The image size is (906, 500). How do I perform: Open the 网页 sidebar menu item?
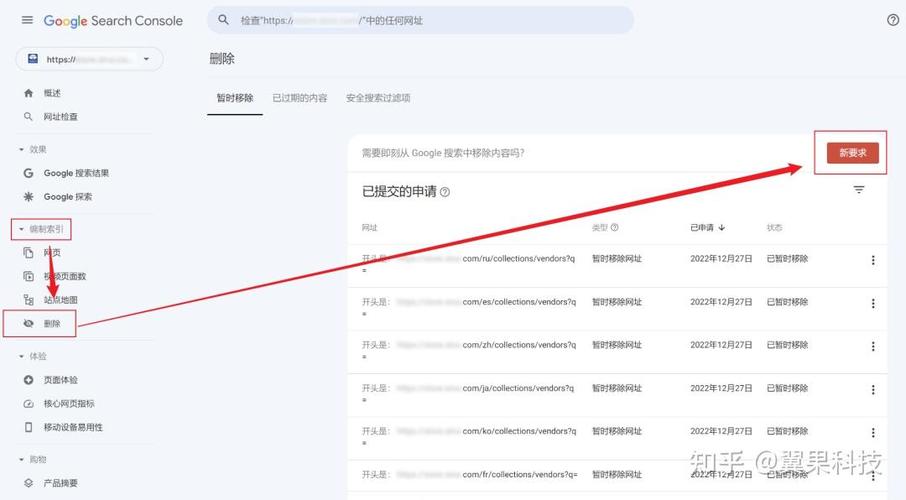point(52,253)
